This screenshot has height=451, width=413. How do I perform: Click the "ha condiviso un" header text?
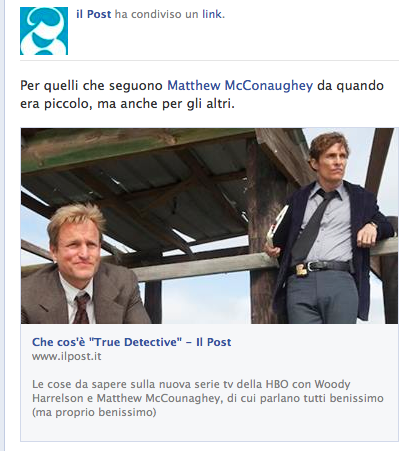click(157, 14)
